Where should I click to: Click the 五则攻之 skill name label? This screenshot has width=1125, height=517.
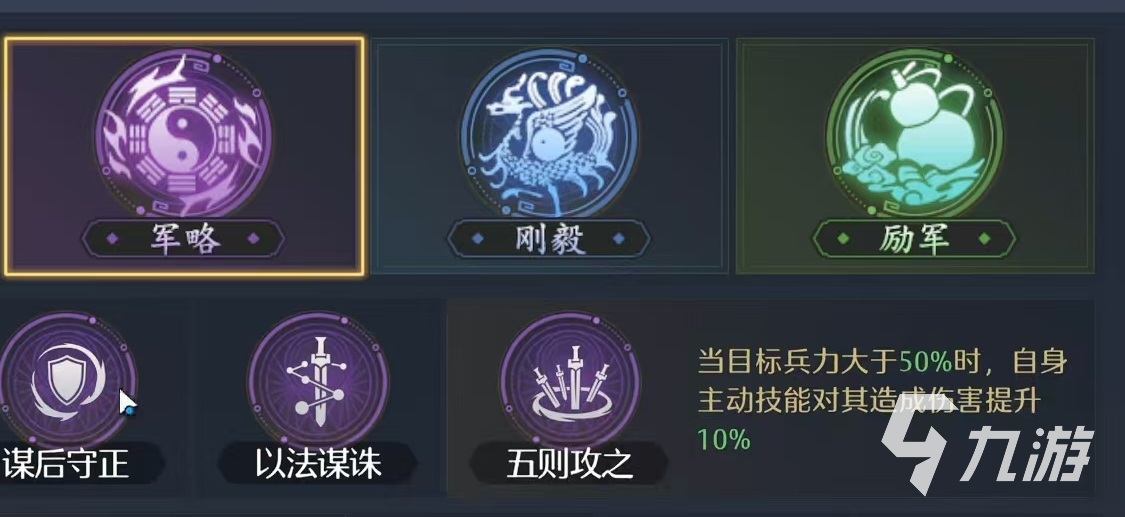569,465
